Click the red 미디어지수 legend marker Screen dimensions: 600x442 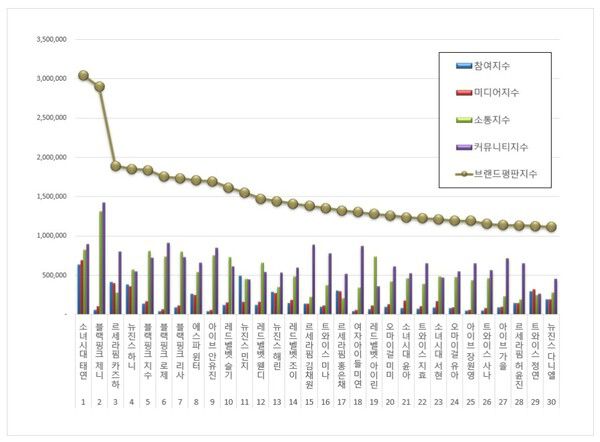pyautogui.click(x=466, y=94)
